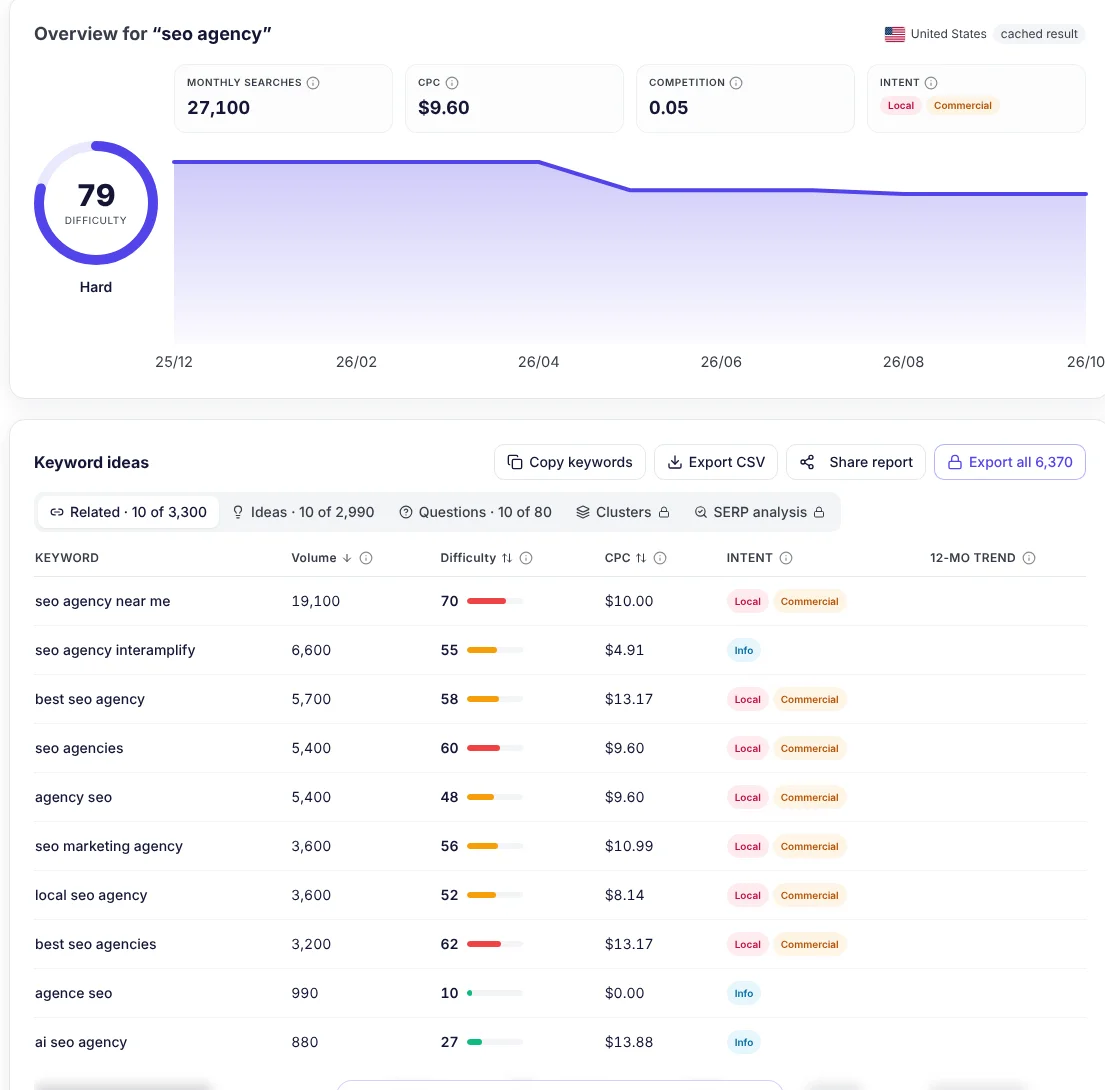Click the Clusters lock icon
1105x1090 pixels.
(664, 512)
